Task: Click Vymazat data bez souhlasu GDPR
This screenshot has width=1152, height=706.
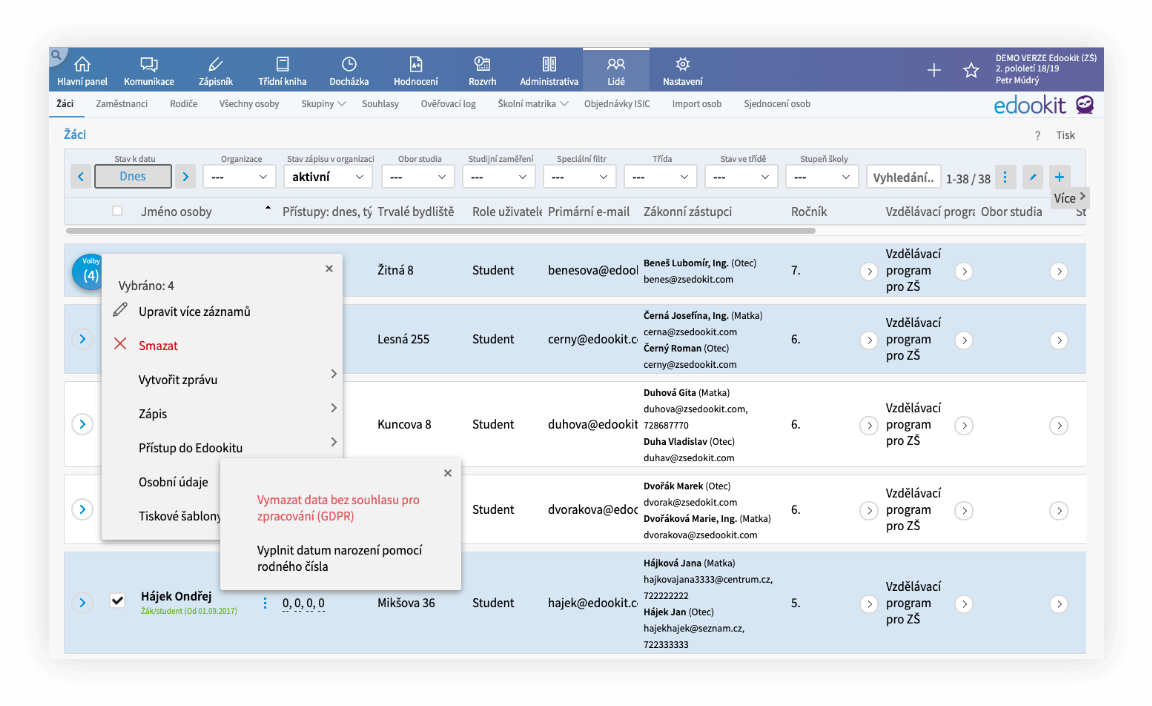Action: [x=338, y=508]
